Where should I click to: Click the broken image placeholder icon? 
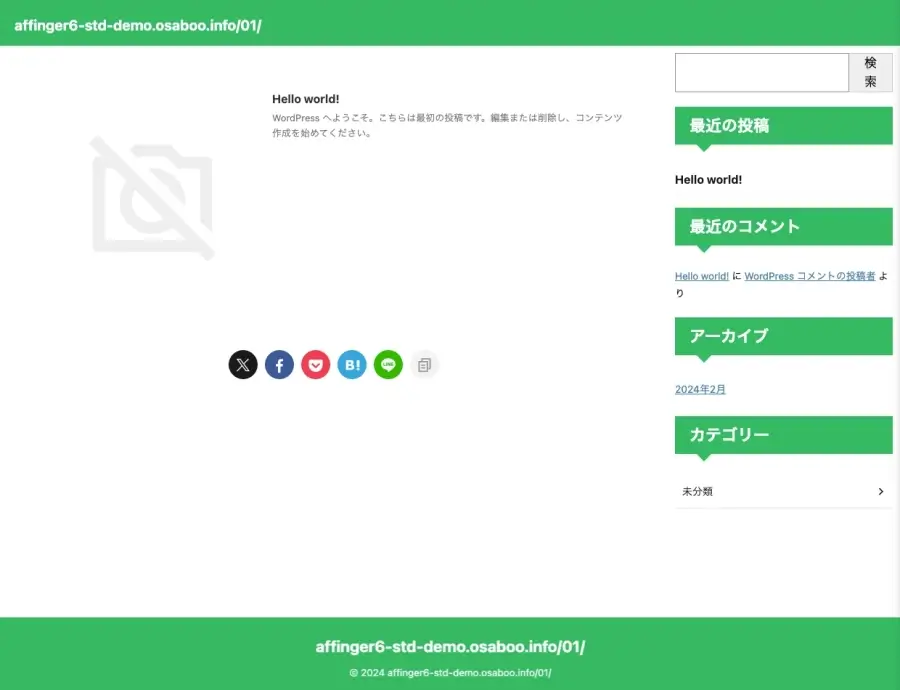pyautogui.click(x=152, y=197)
